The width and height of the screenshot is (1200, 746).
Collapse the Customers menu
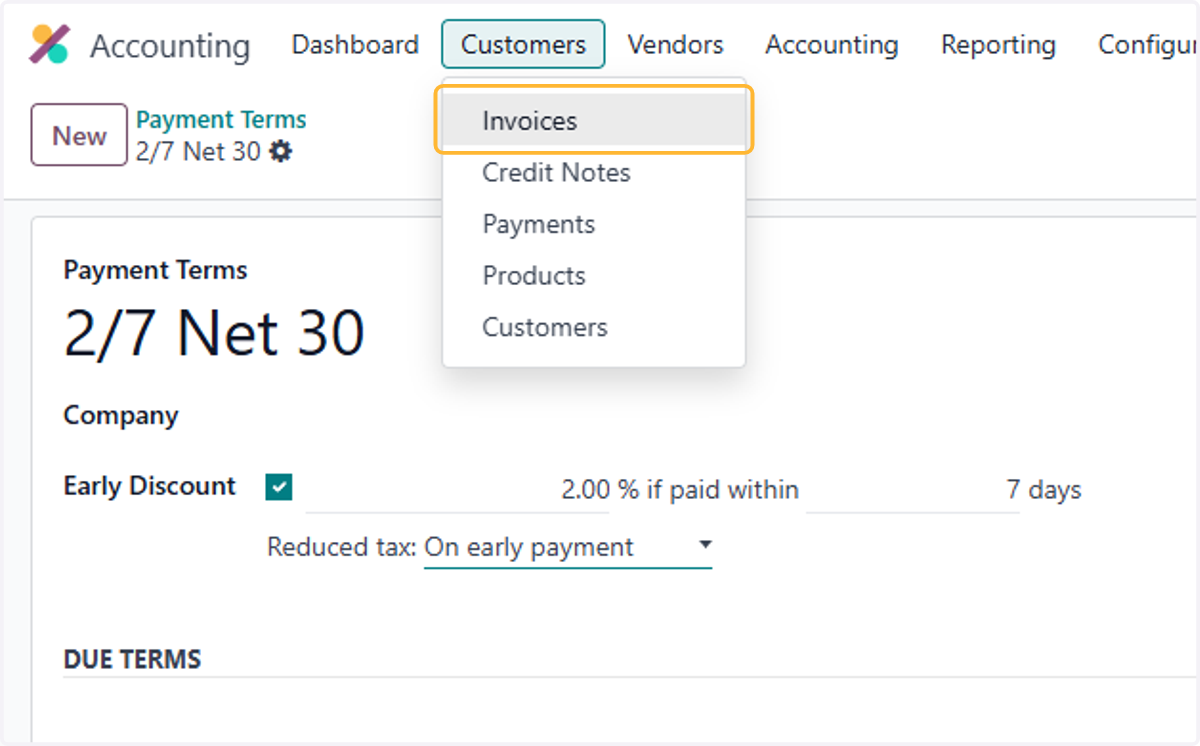(523, 45)
